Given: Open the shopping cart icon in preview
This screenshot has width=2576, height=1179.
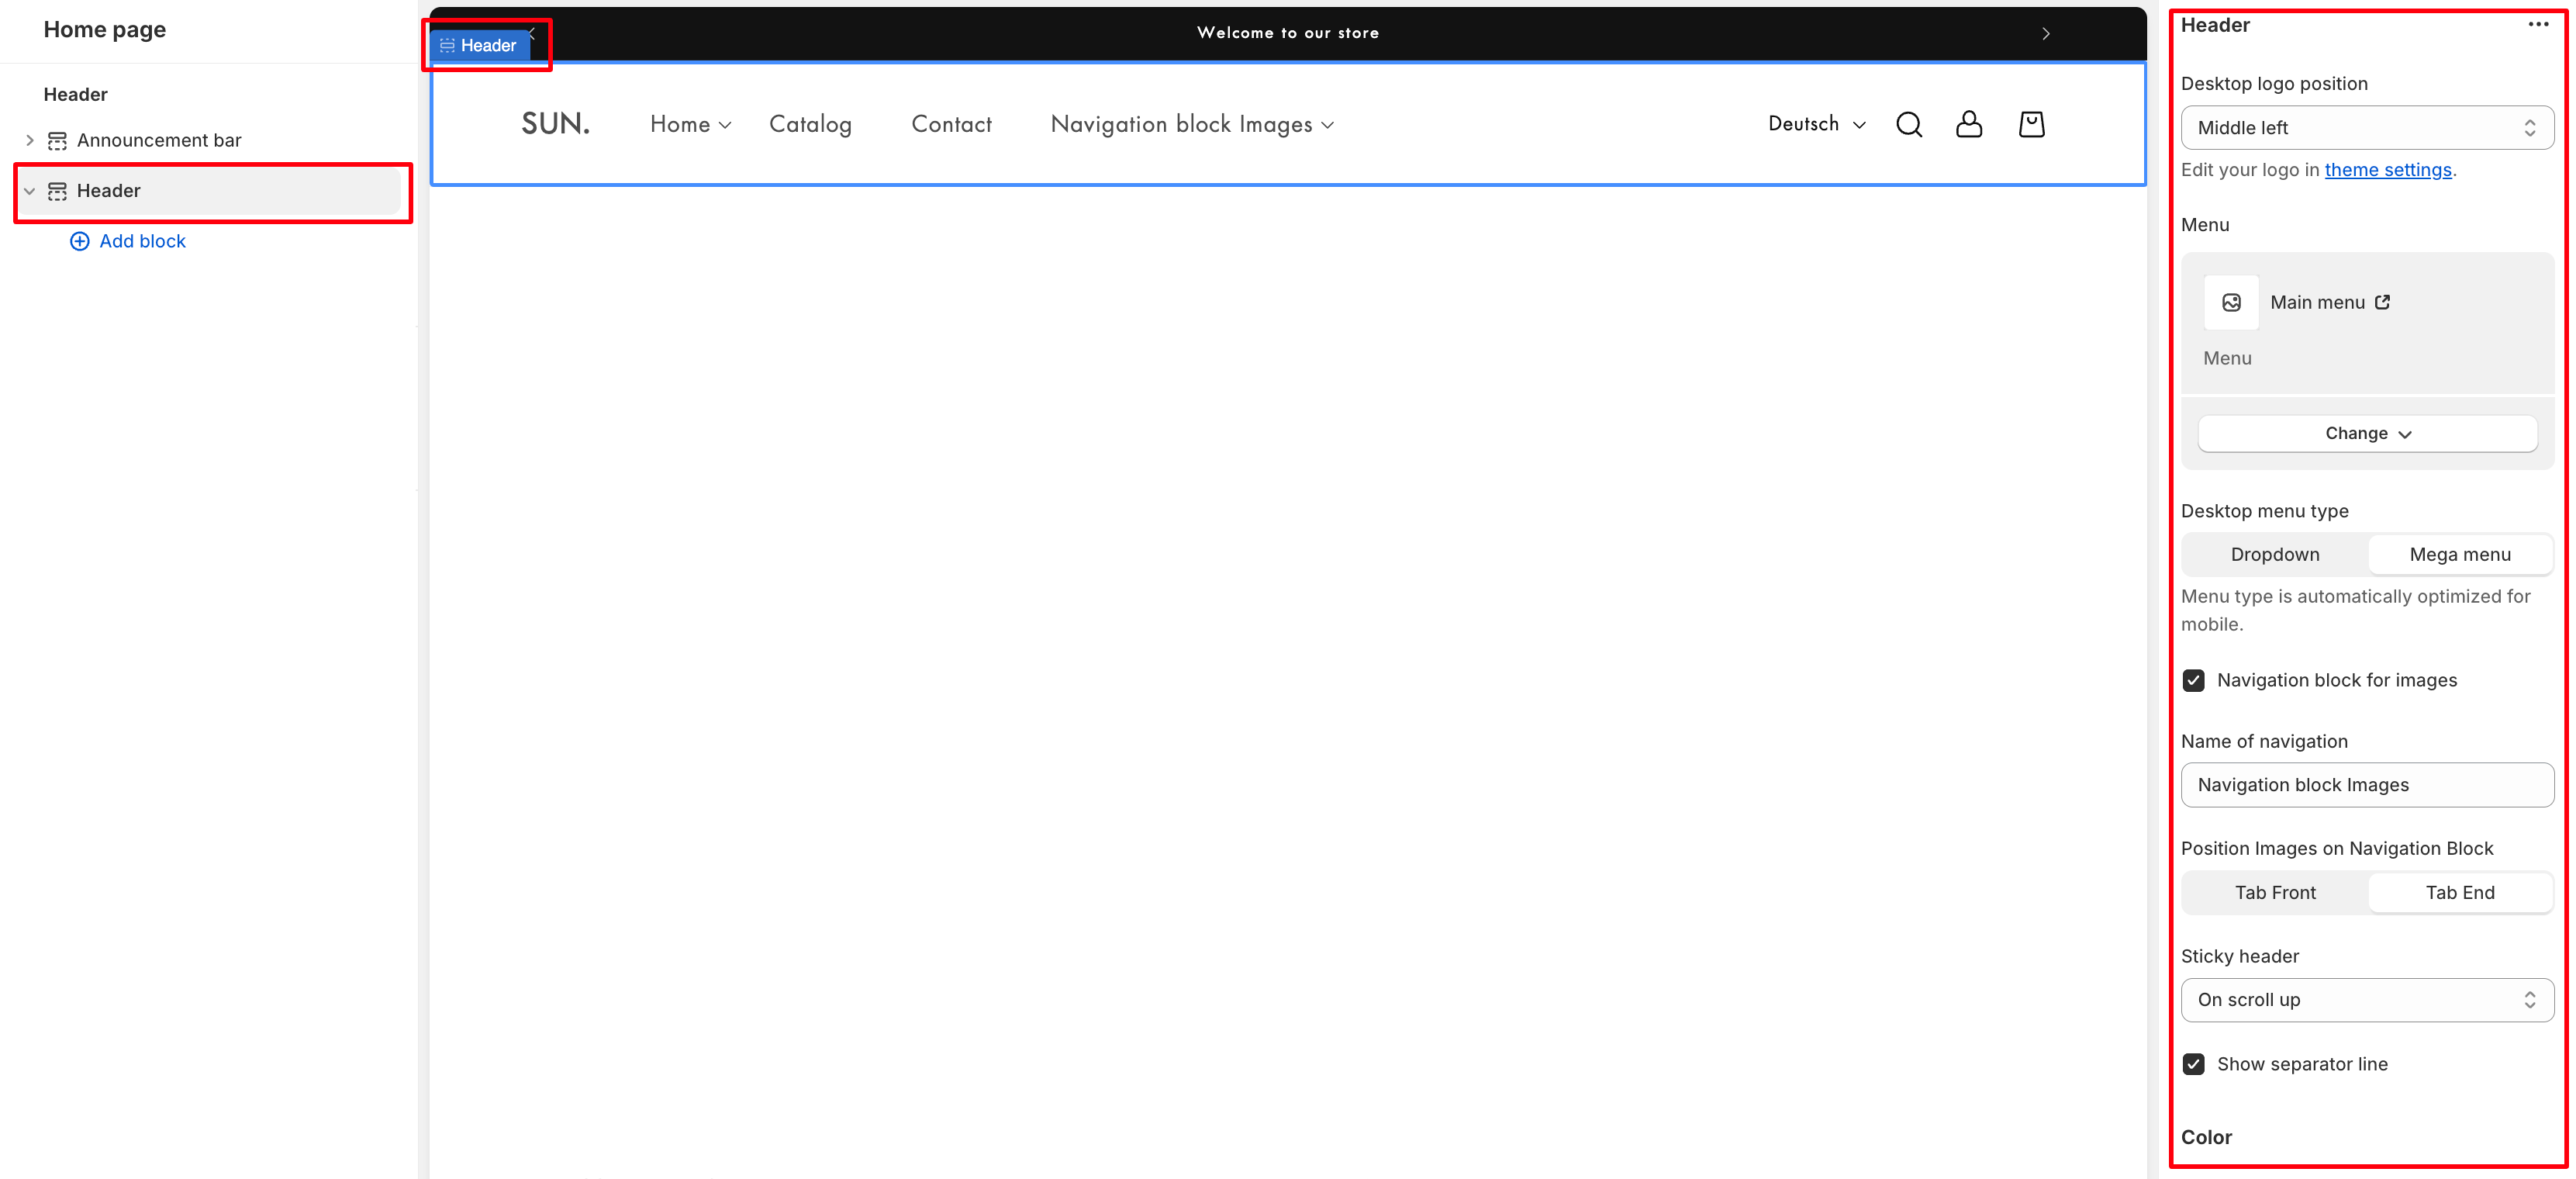Looking at the screenshot, I should coord(2032,124).
